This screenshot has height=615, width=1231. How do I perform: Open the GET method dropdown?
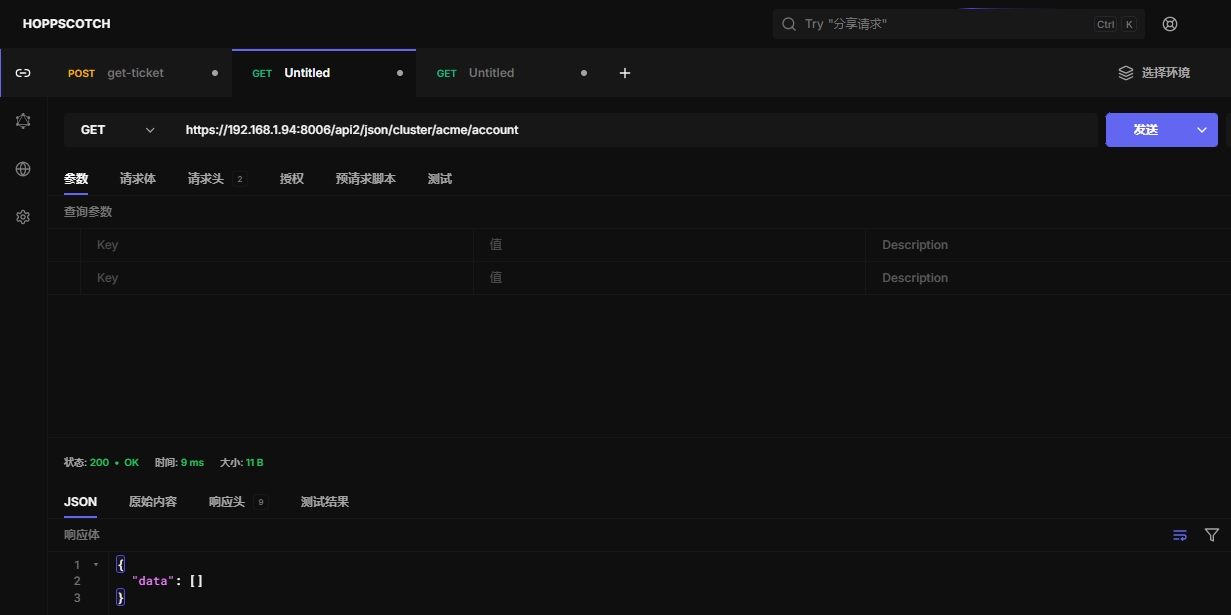(x=117, y=130)
